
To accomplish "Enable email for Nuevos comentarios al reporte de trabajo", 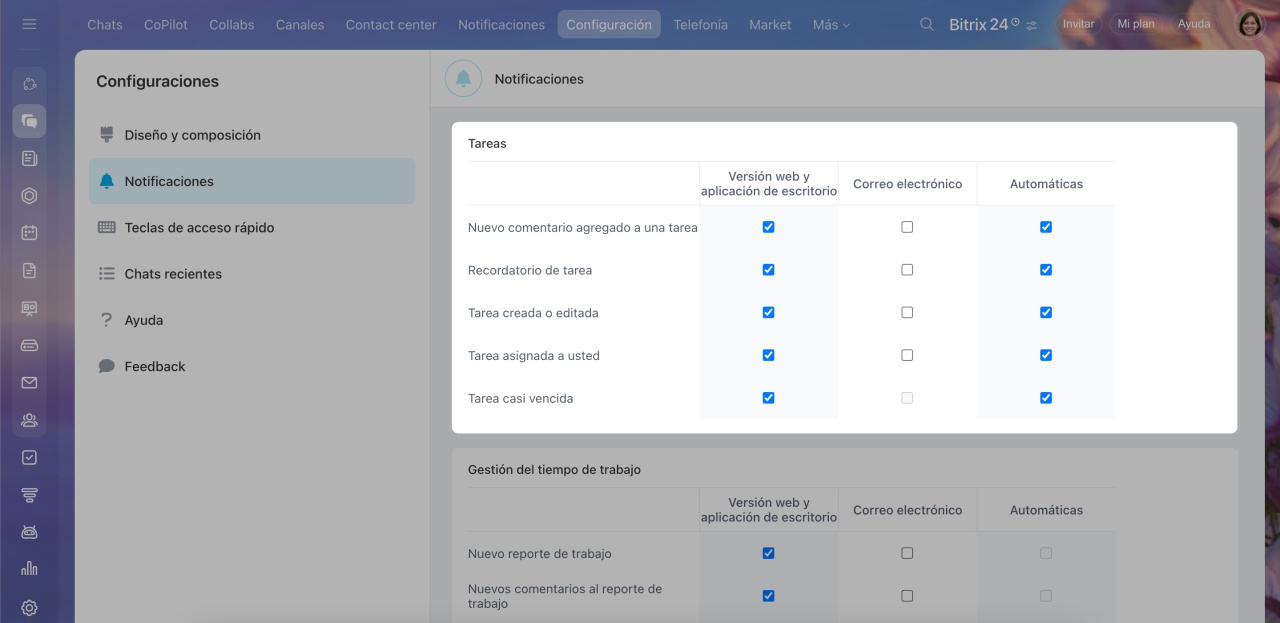I will click(x=907, y=596).
